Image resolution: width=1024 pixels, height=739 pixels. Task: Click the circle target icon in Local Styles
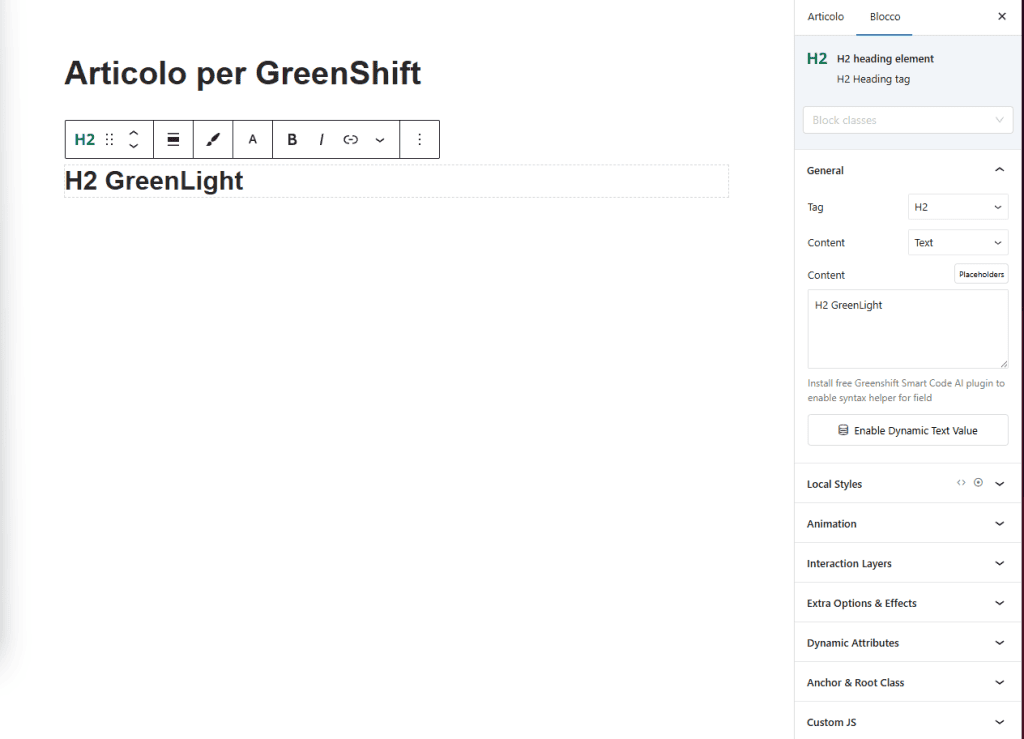(x=978, y=482)
